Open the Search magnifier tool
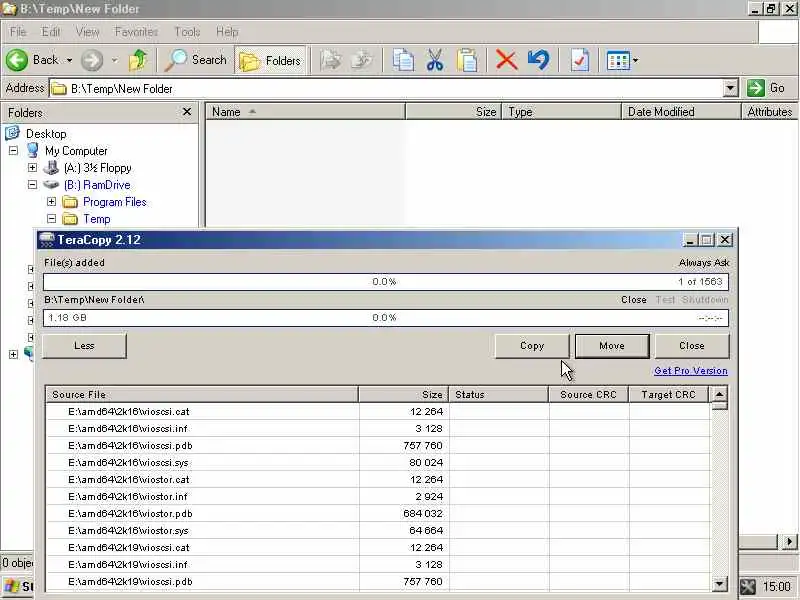The width and height of the screenshot is (800, 600). click(x=195, y=60)
